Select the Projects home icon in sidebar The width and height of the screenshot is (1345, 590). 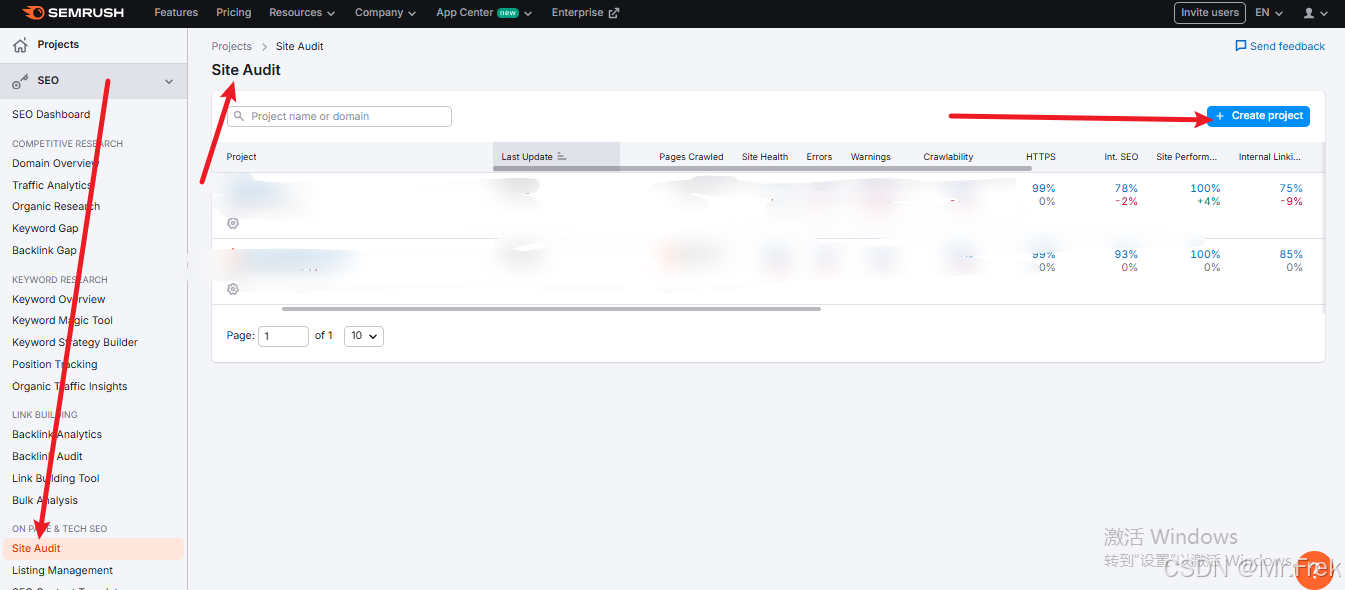(21, 44)
